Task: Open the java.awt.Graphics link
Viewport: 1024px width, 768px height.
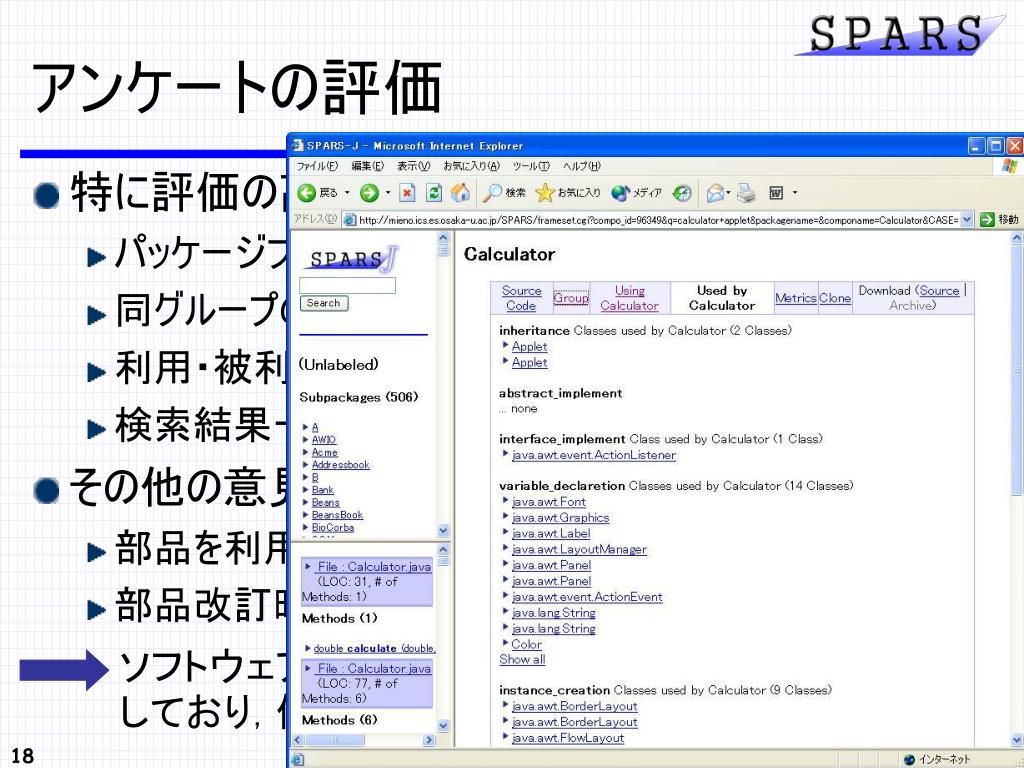Action: (560, 518)
